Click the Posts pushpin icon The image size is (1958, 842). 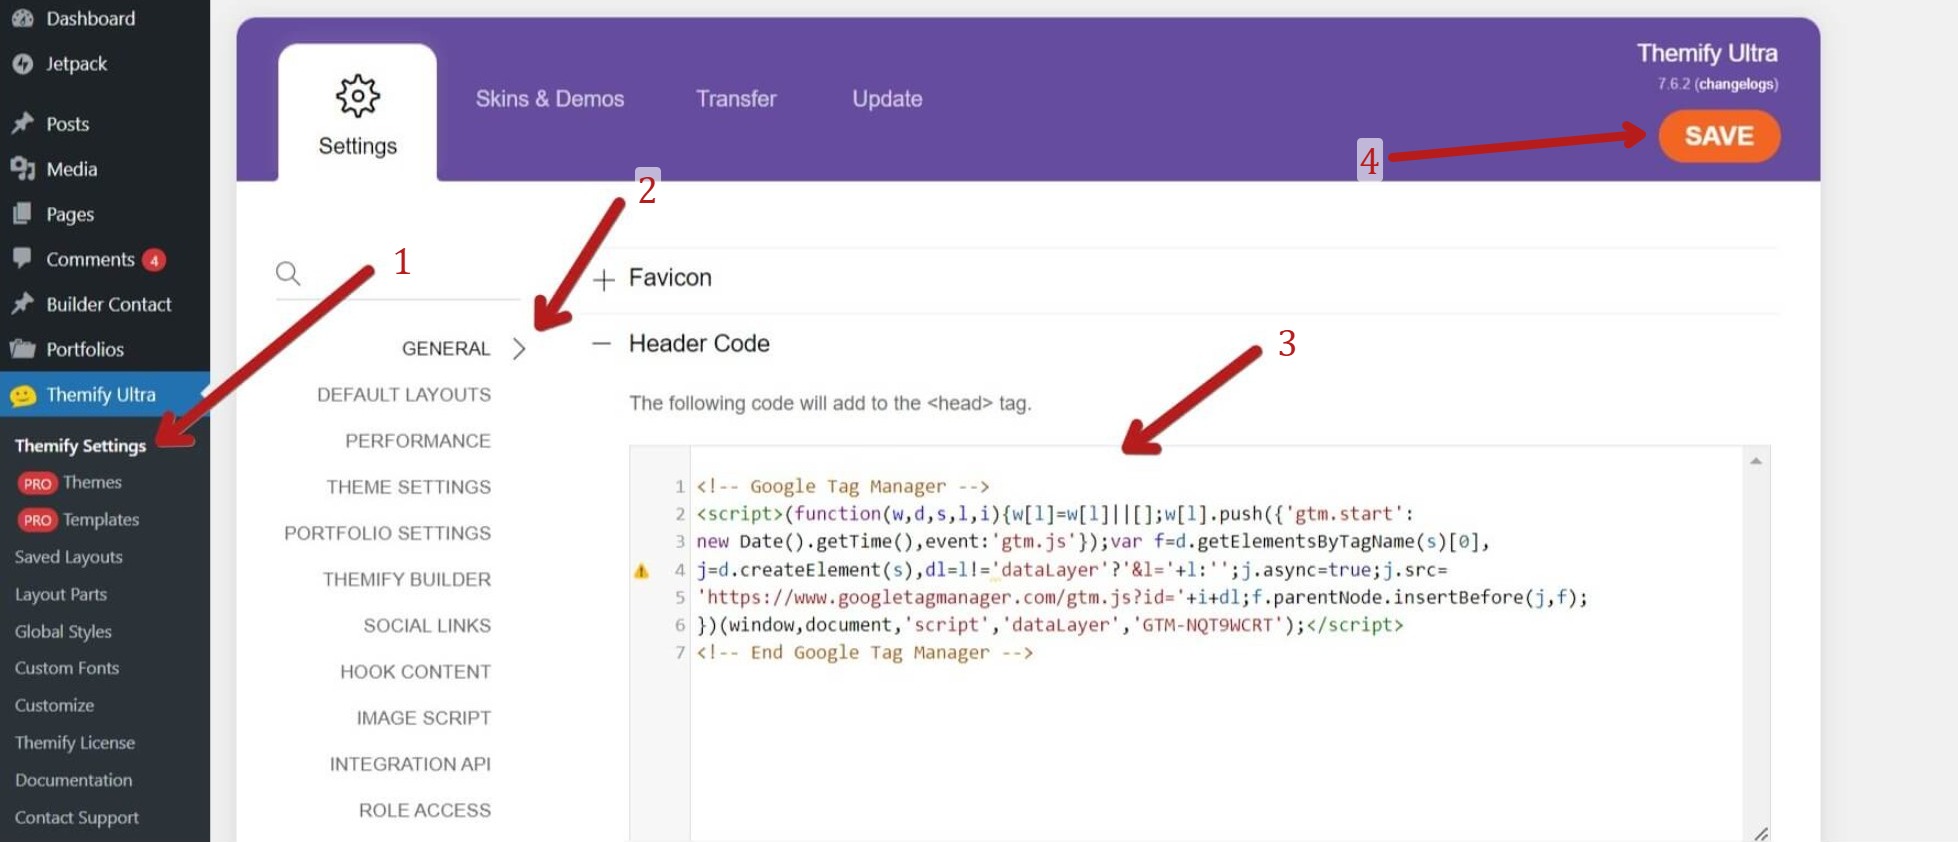(x=22, y=124)
